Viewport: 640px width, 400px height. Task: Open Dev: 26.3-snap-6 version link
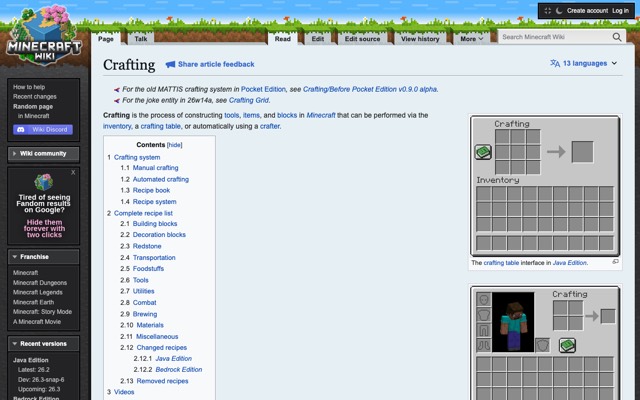coord(41,380)
